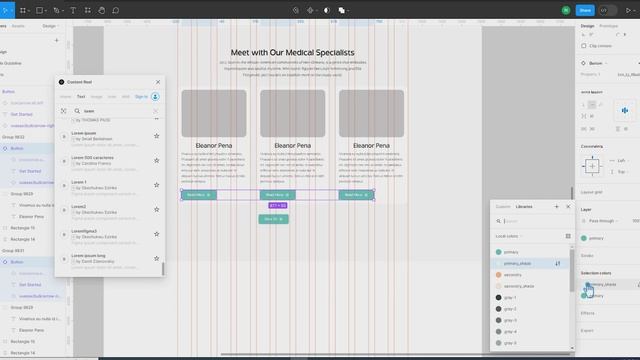
Task: Click the edit style icon on primary_shade
Action: 558,264
